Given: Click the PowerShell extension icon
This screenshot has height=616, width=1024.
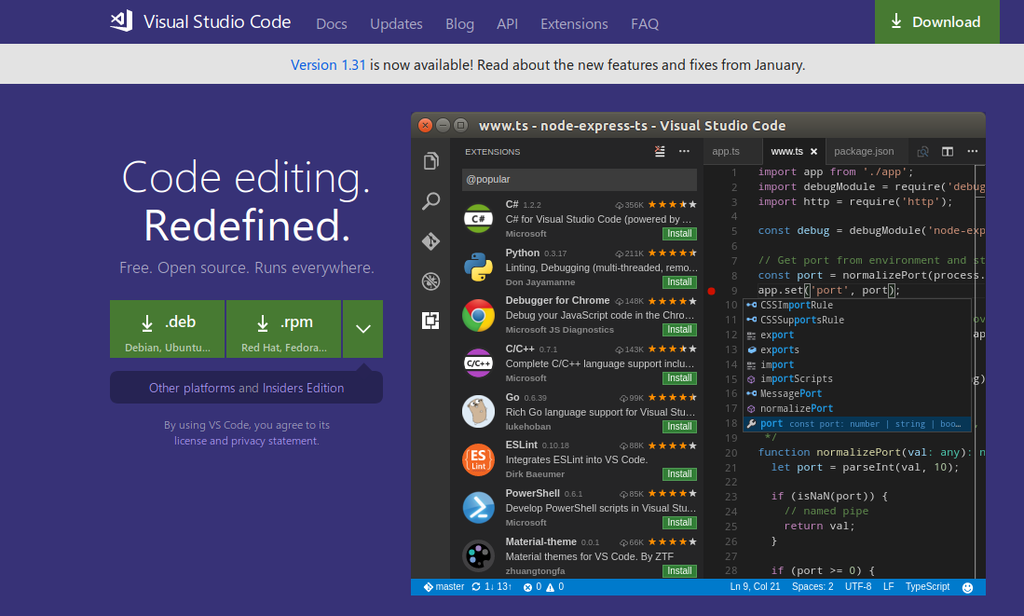Looking at the screenshot, I should tap(479, 508).
